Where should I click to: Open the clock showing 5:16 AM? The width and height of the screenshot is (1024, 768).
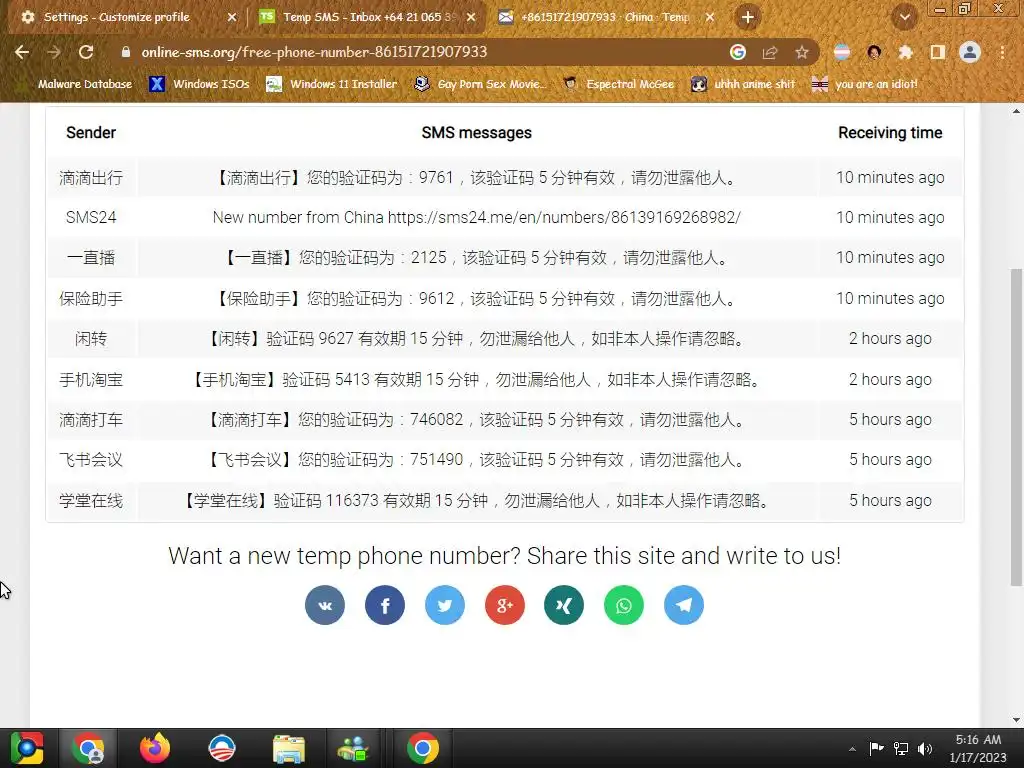(978, 748)
